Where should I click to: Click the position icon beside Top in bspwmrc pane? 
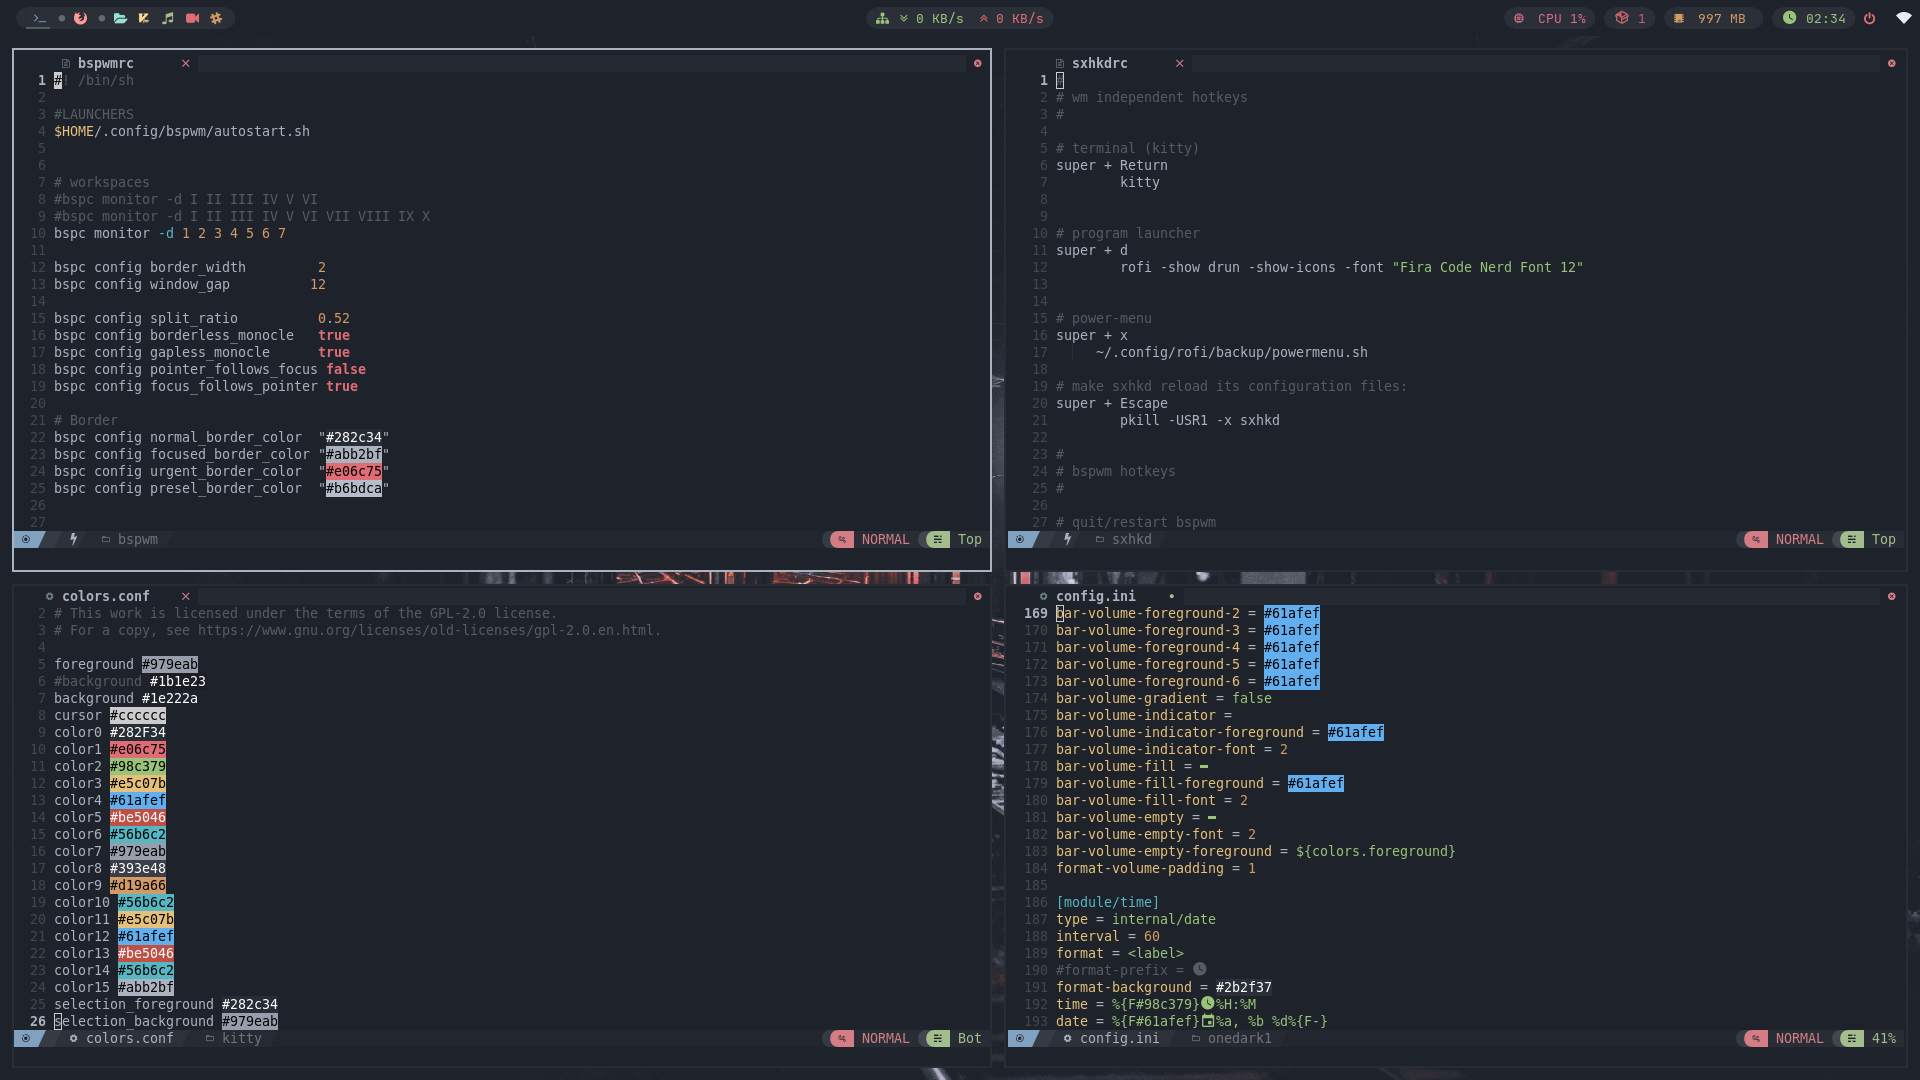938,539
